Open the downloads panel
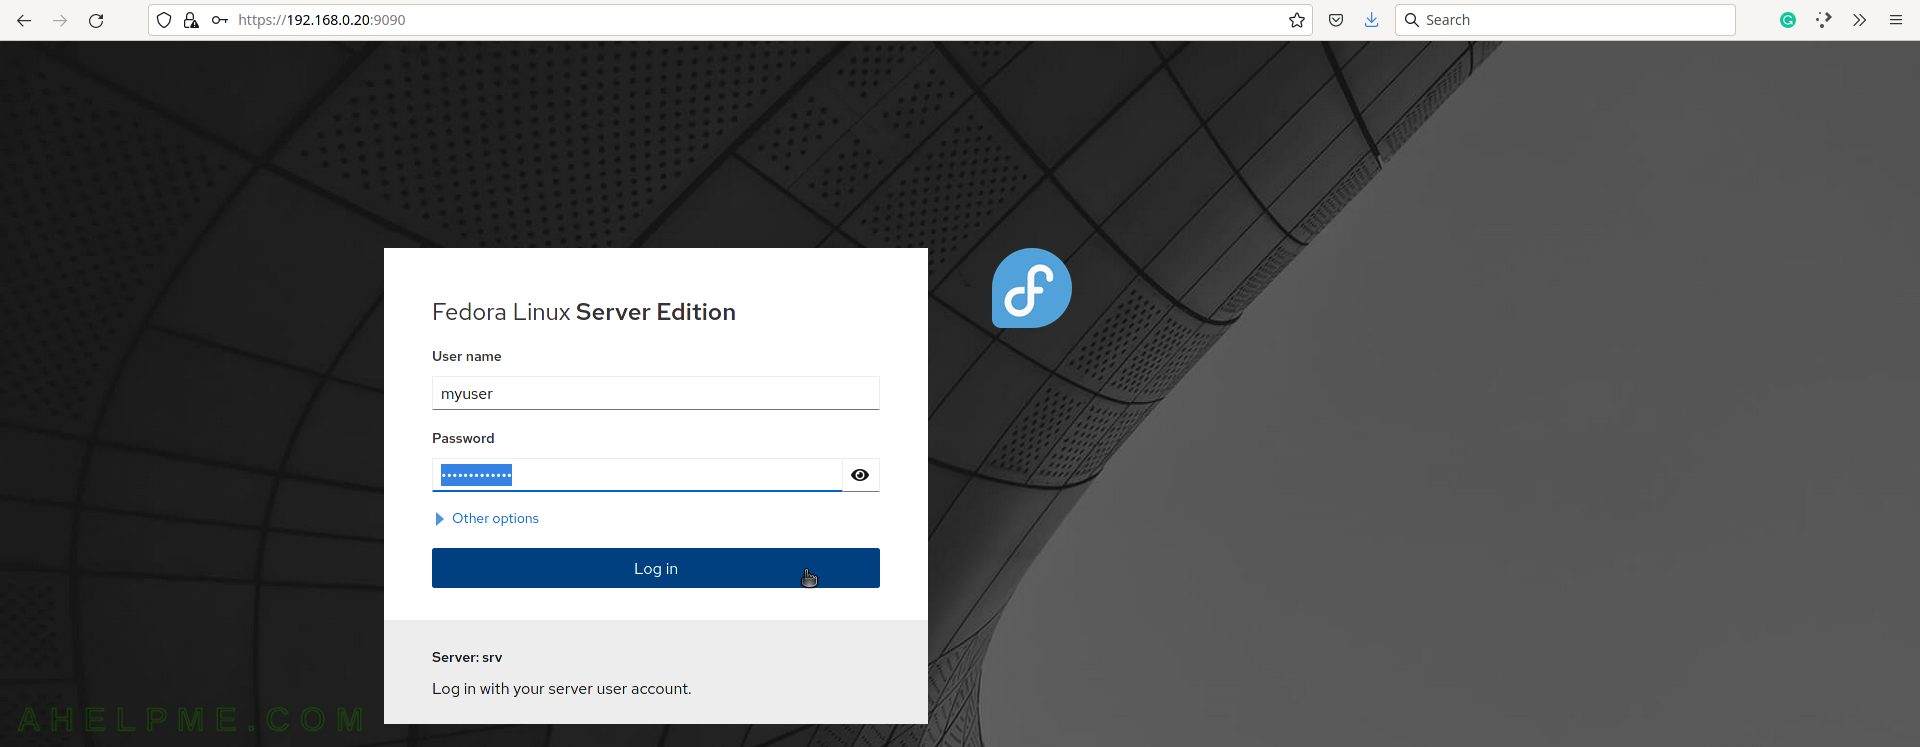This screenshot has height=747, width=1920. [x=1372, y=20]
